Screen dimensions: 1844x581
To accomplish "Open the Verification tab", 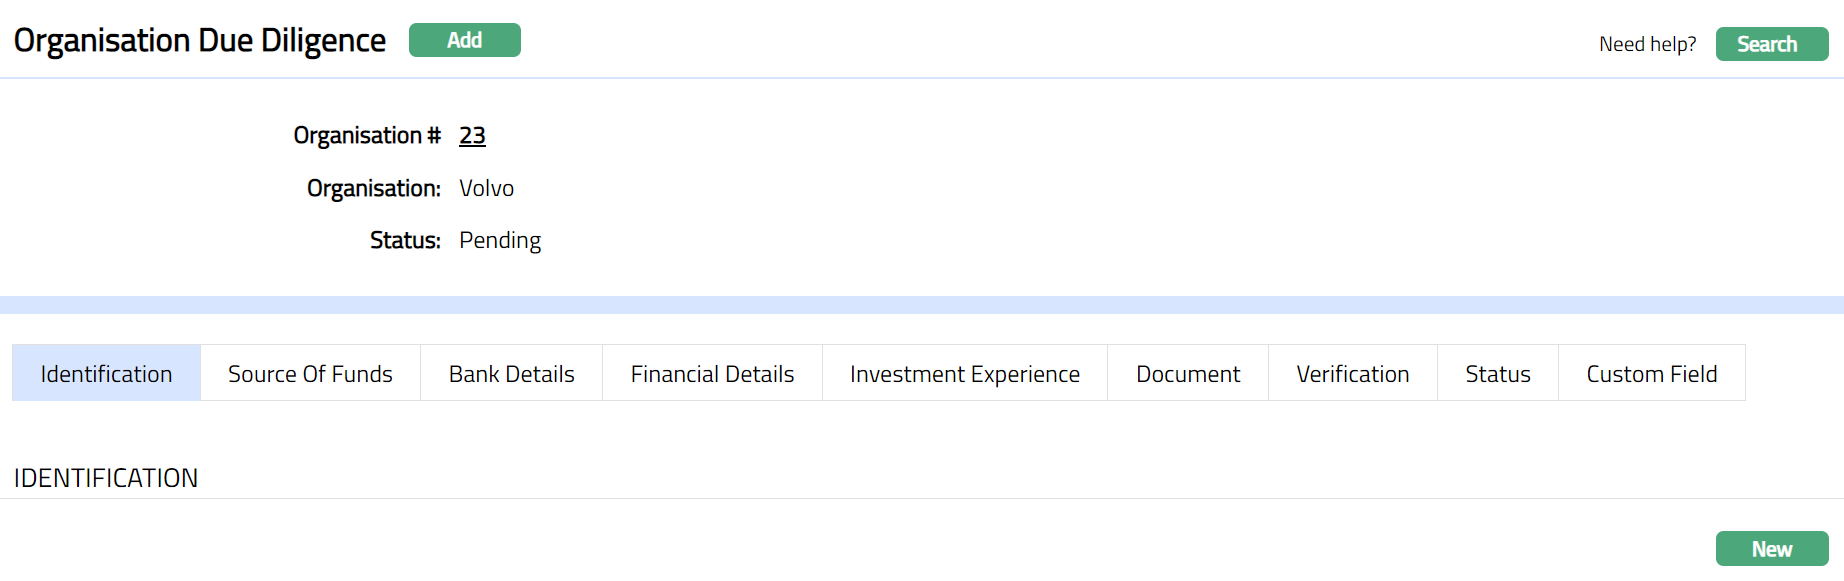I will [x=1352, y=373].
